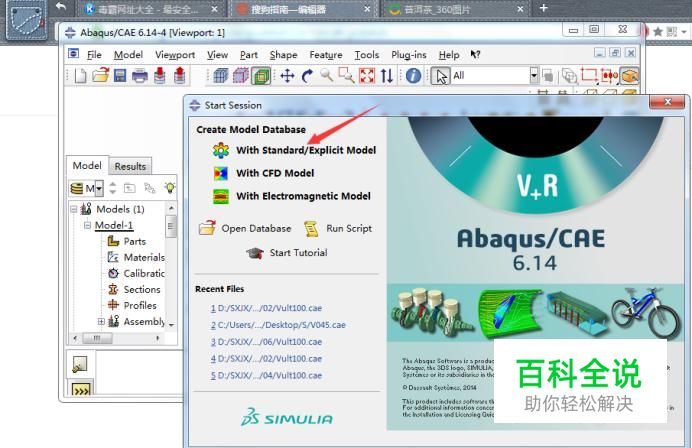Create database With CFD Model
This screenshot has height=448, width=692.
pyautogui.click(x=275, y=173)
